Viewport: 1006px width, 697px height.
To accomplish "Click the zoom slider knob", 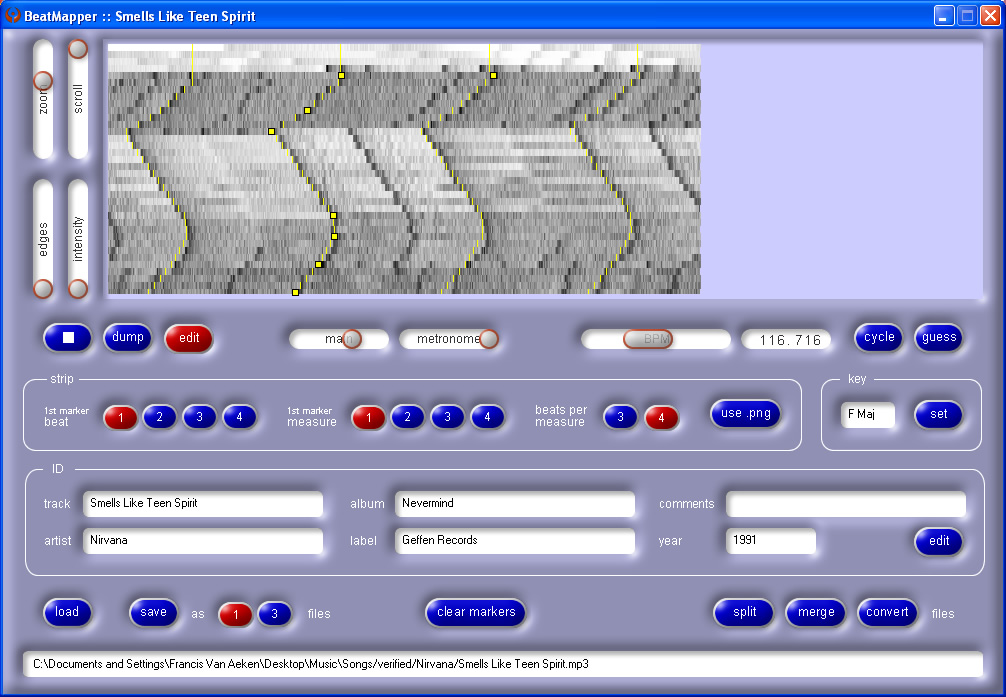I will [x=43, y=81].
